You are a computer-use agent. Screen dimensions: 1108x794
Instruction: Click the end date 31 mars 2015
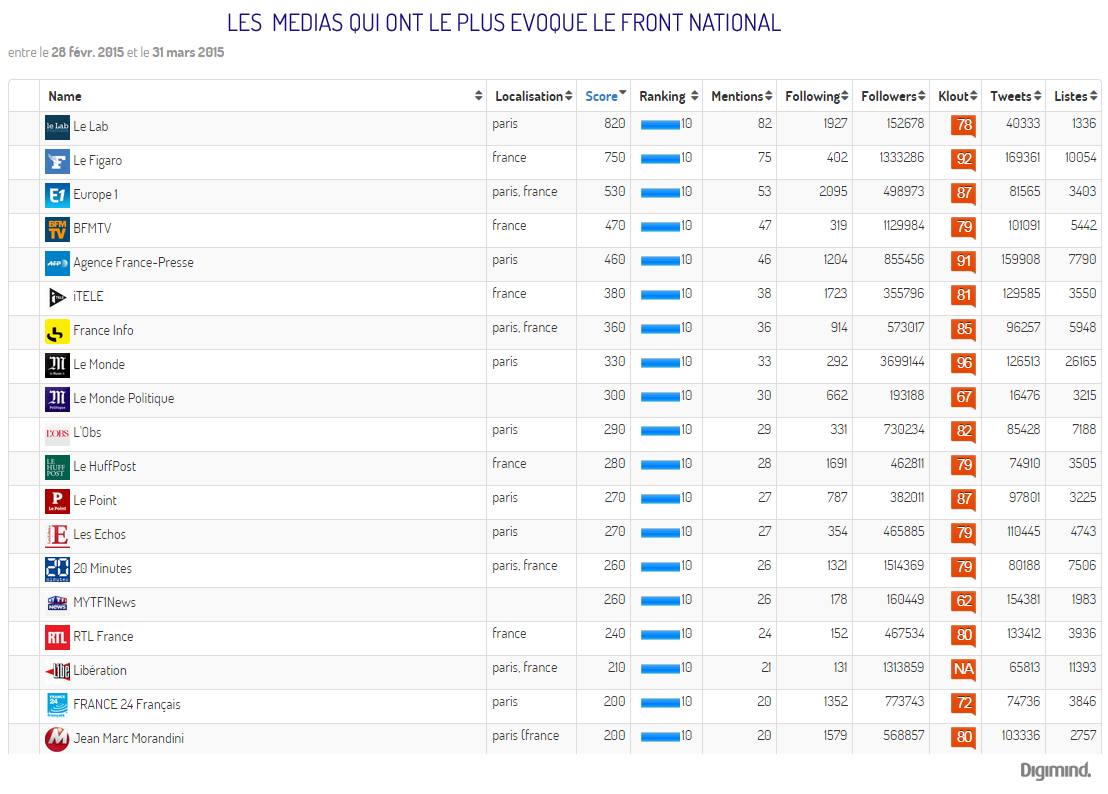(x=188, y=52)
